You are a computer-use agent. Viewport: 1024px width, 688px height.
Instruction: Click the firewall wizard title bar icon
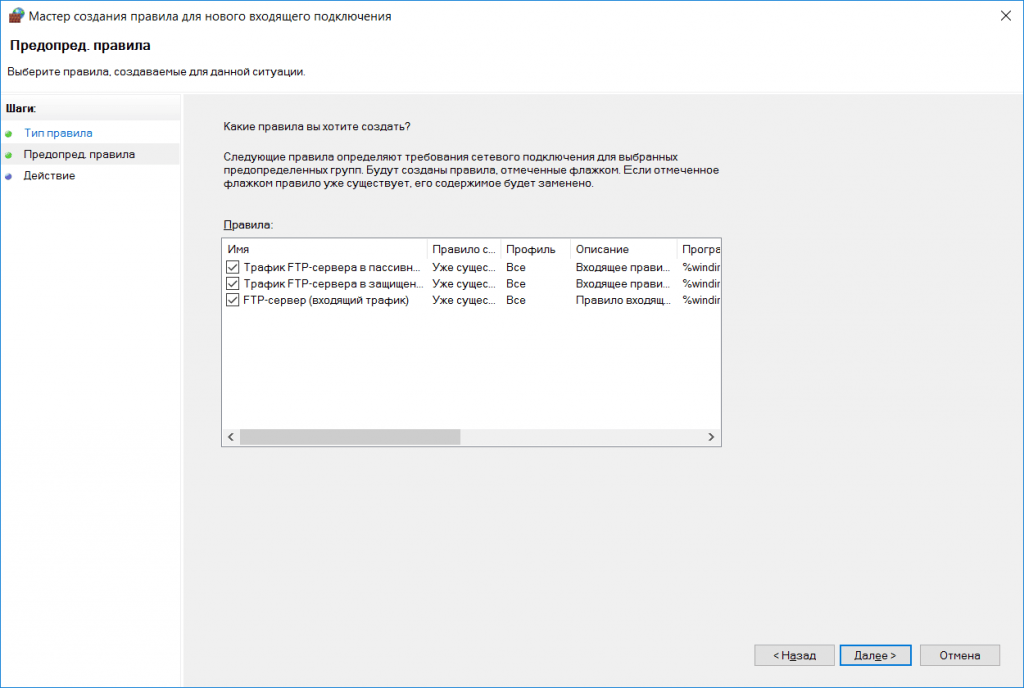point(16,16)
